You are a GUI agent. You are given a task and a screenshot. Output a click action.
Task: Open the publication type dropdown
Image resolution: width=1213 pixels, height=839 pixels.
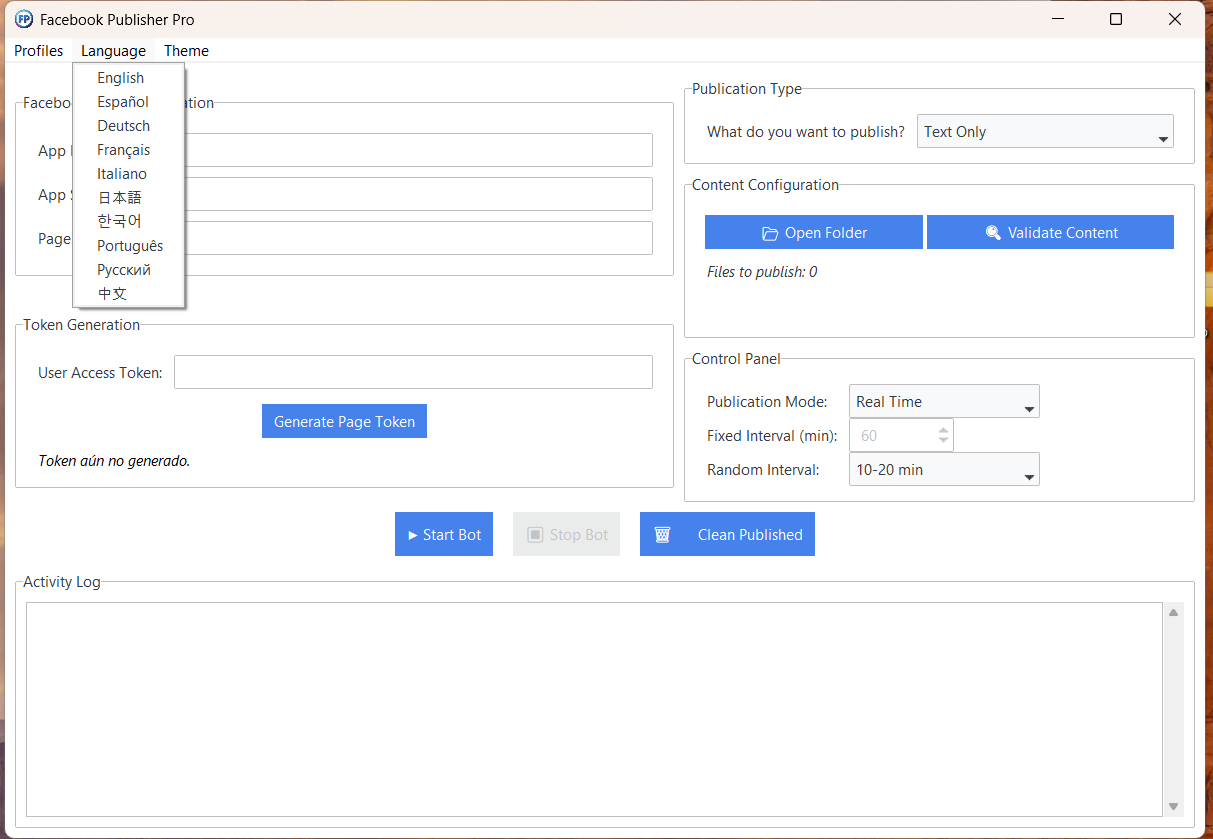click(1045, 132)
